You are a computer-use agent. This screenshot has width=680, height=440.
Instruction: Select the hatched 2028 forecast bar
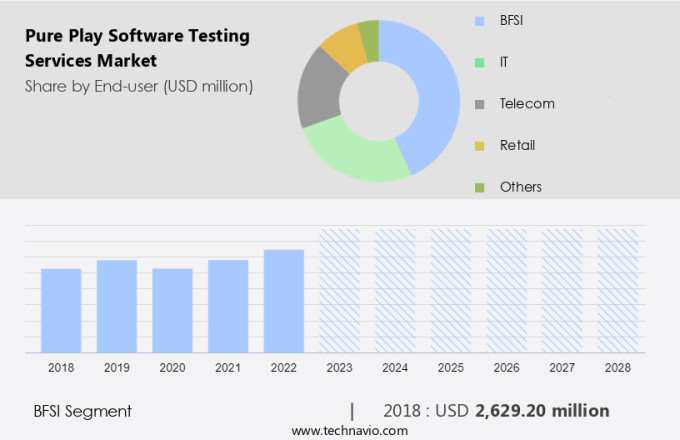click(617, 290)
